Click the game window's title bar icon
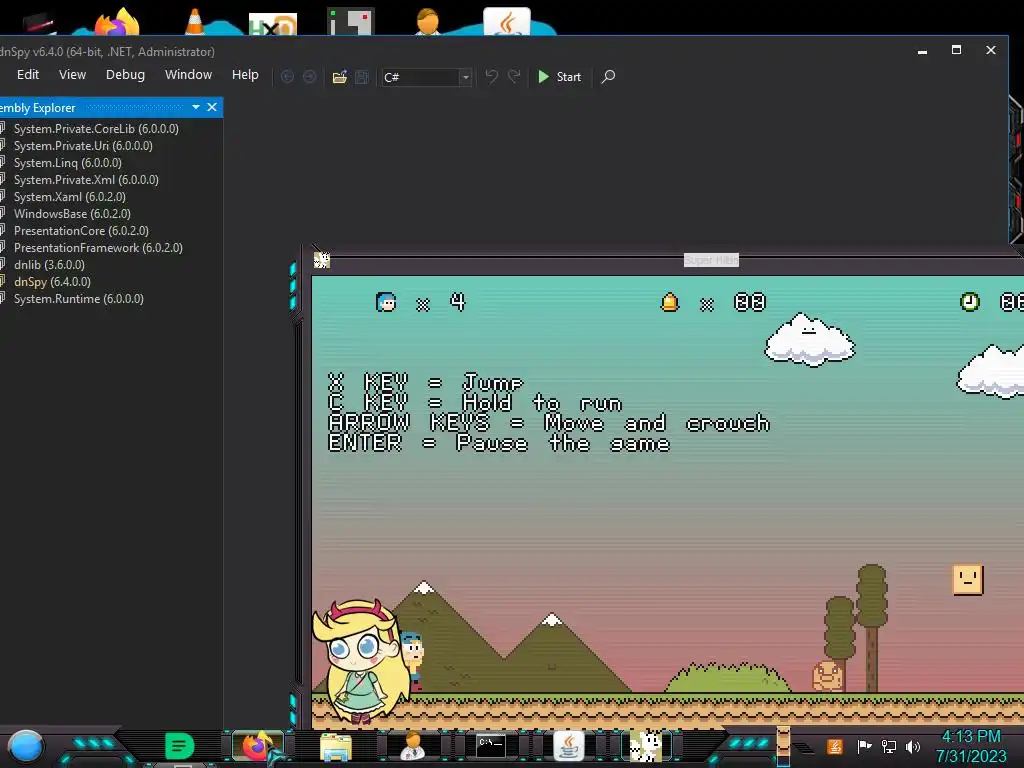 pyautogui.click(x=321, y=260)
